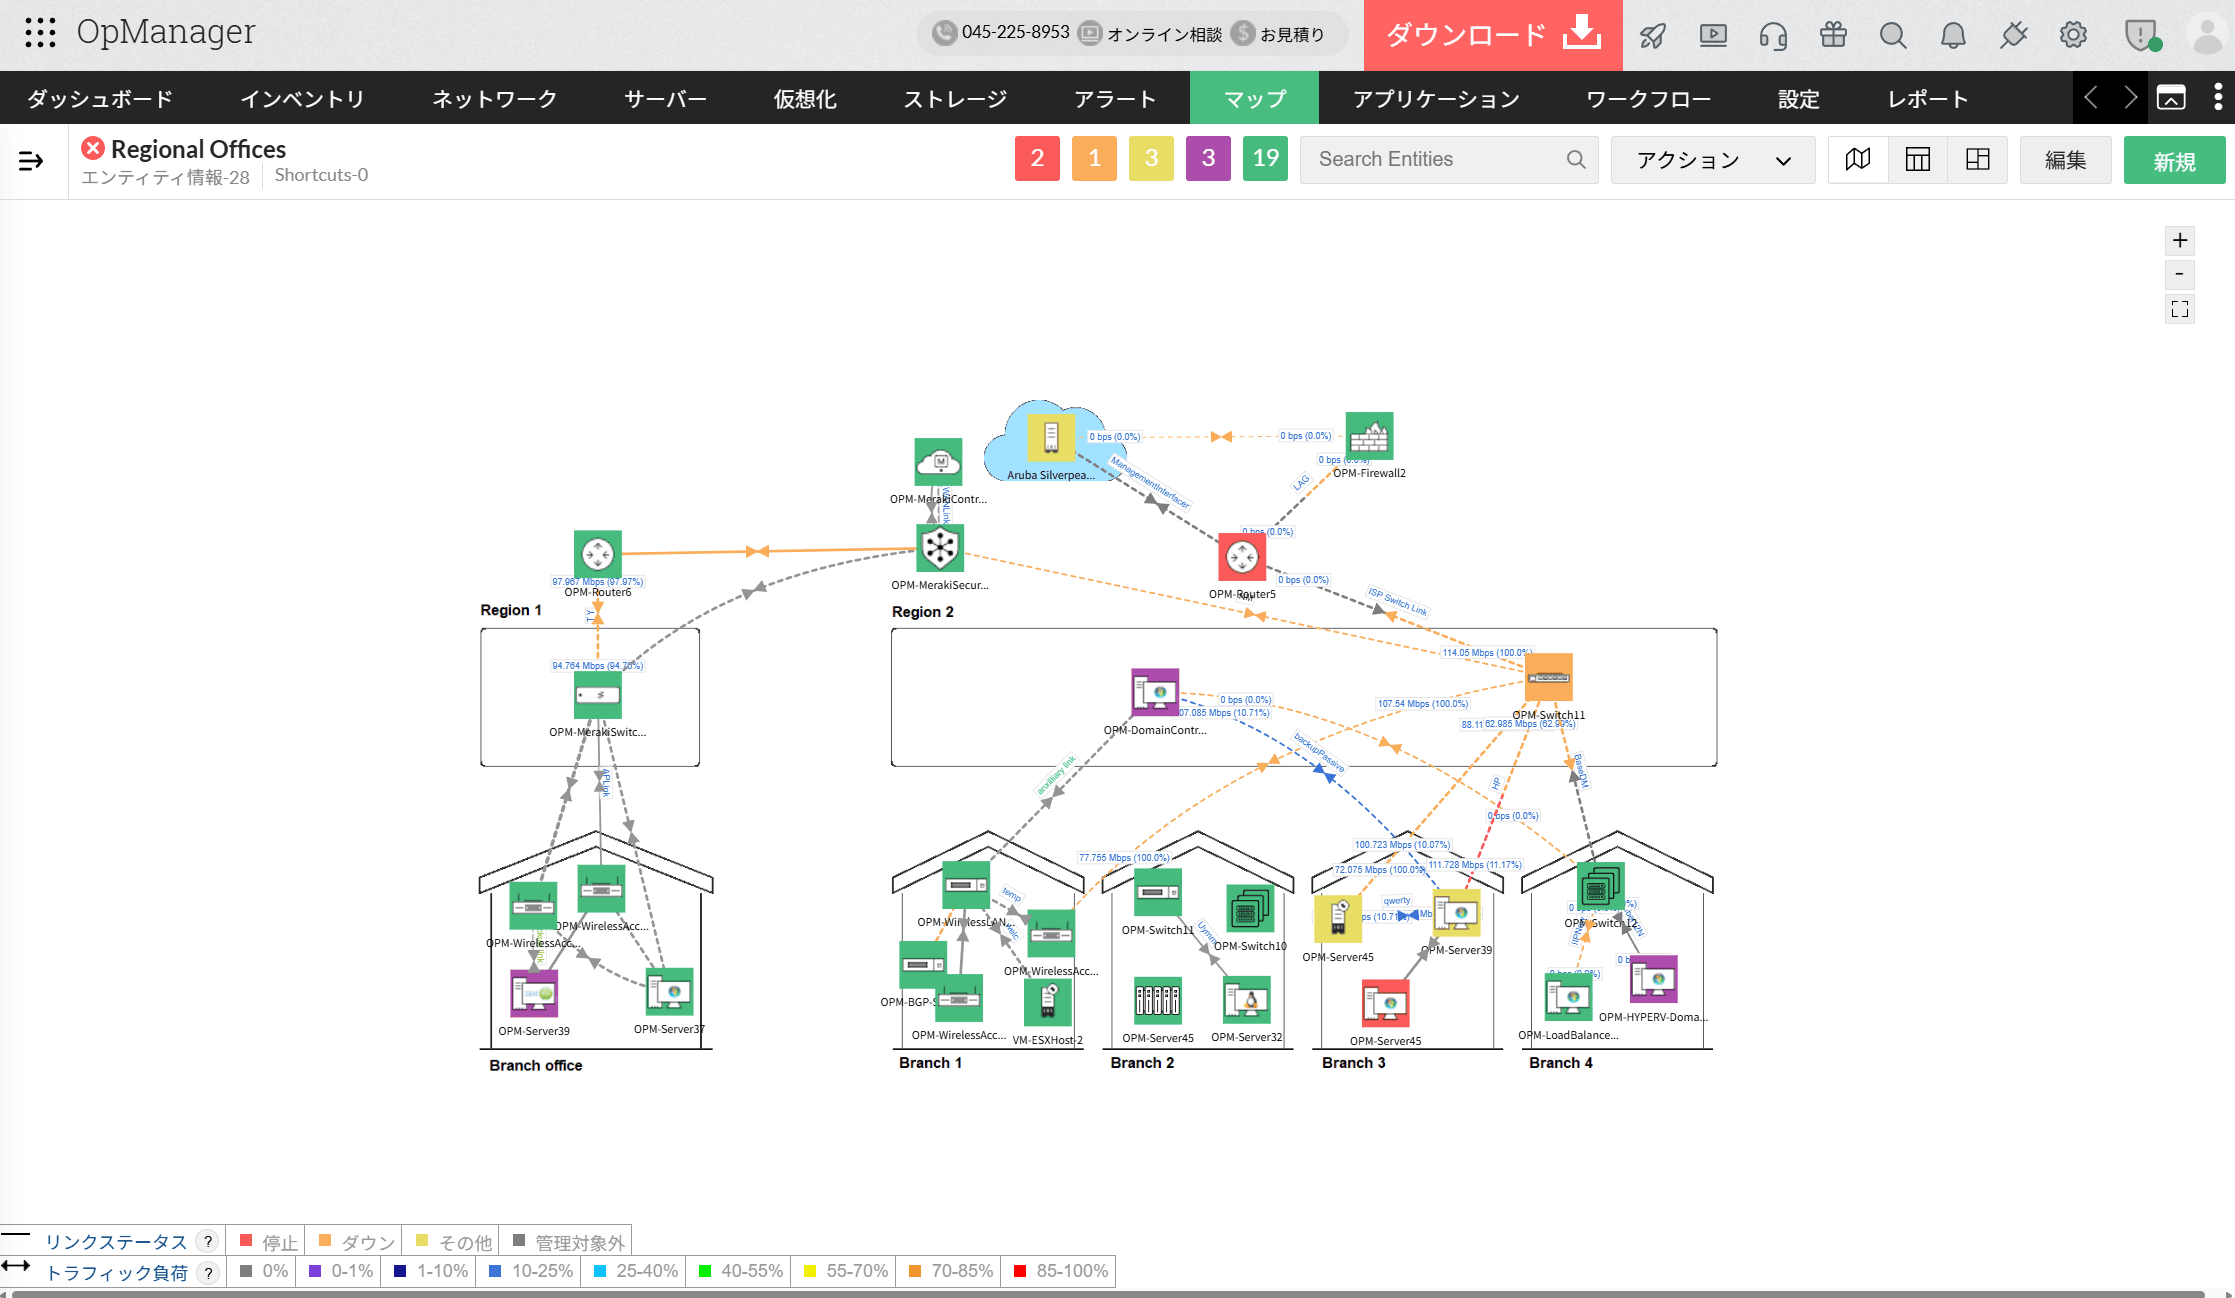Open the ダッシュボード tab

[x=100, y=99]
